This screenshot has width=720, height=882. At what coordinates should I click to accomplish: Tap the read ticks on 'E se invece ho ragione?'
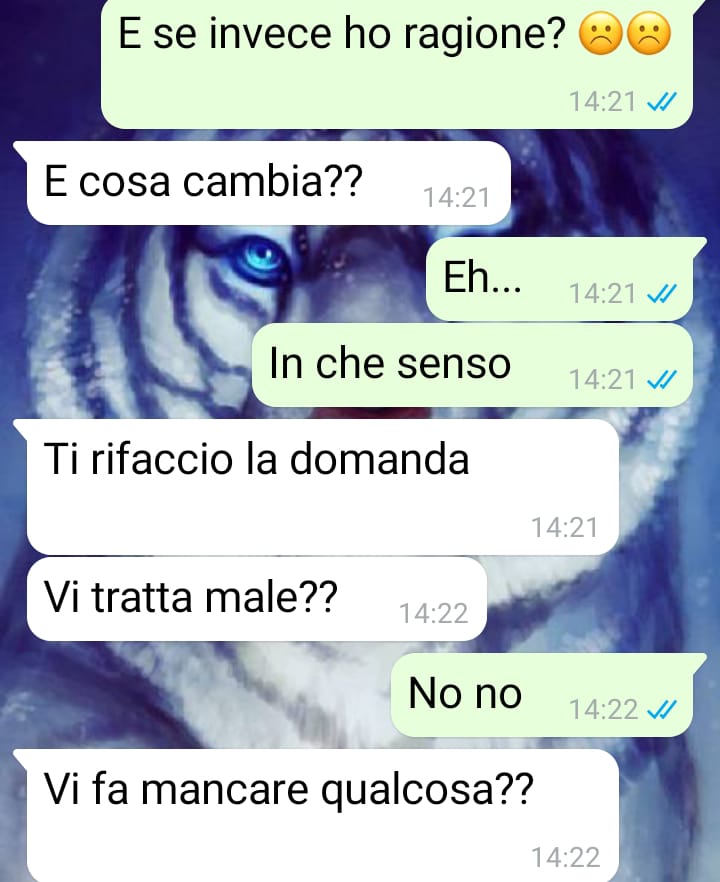pyautogui.click(x=662, y=102)
